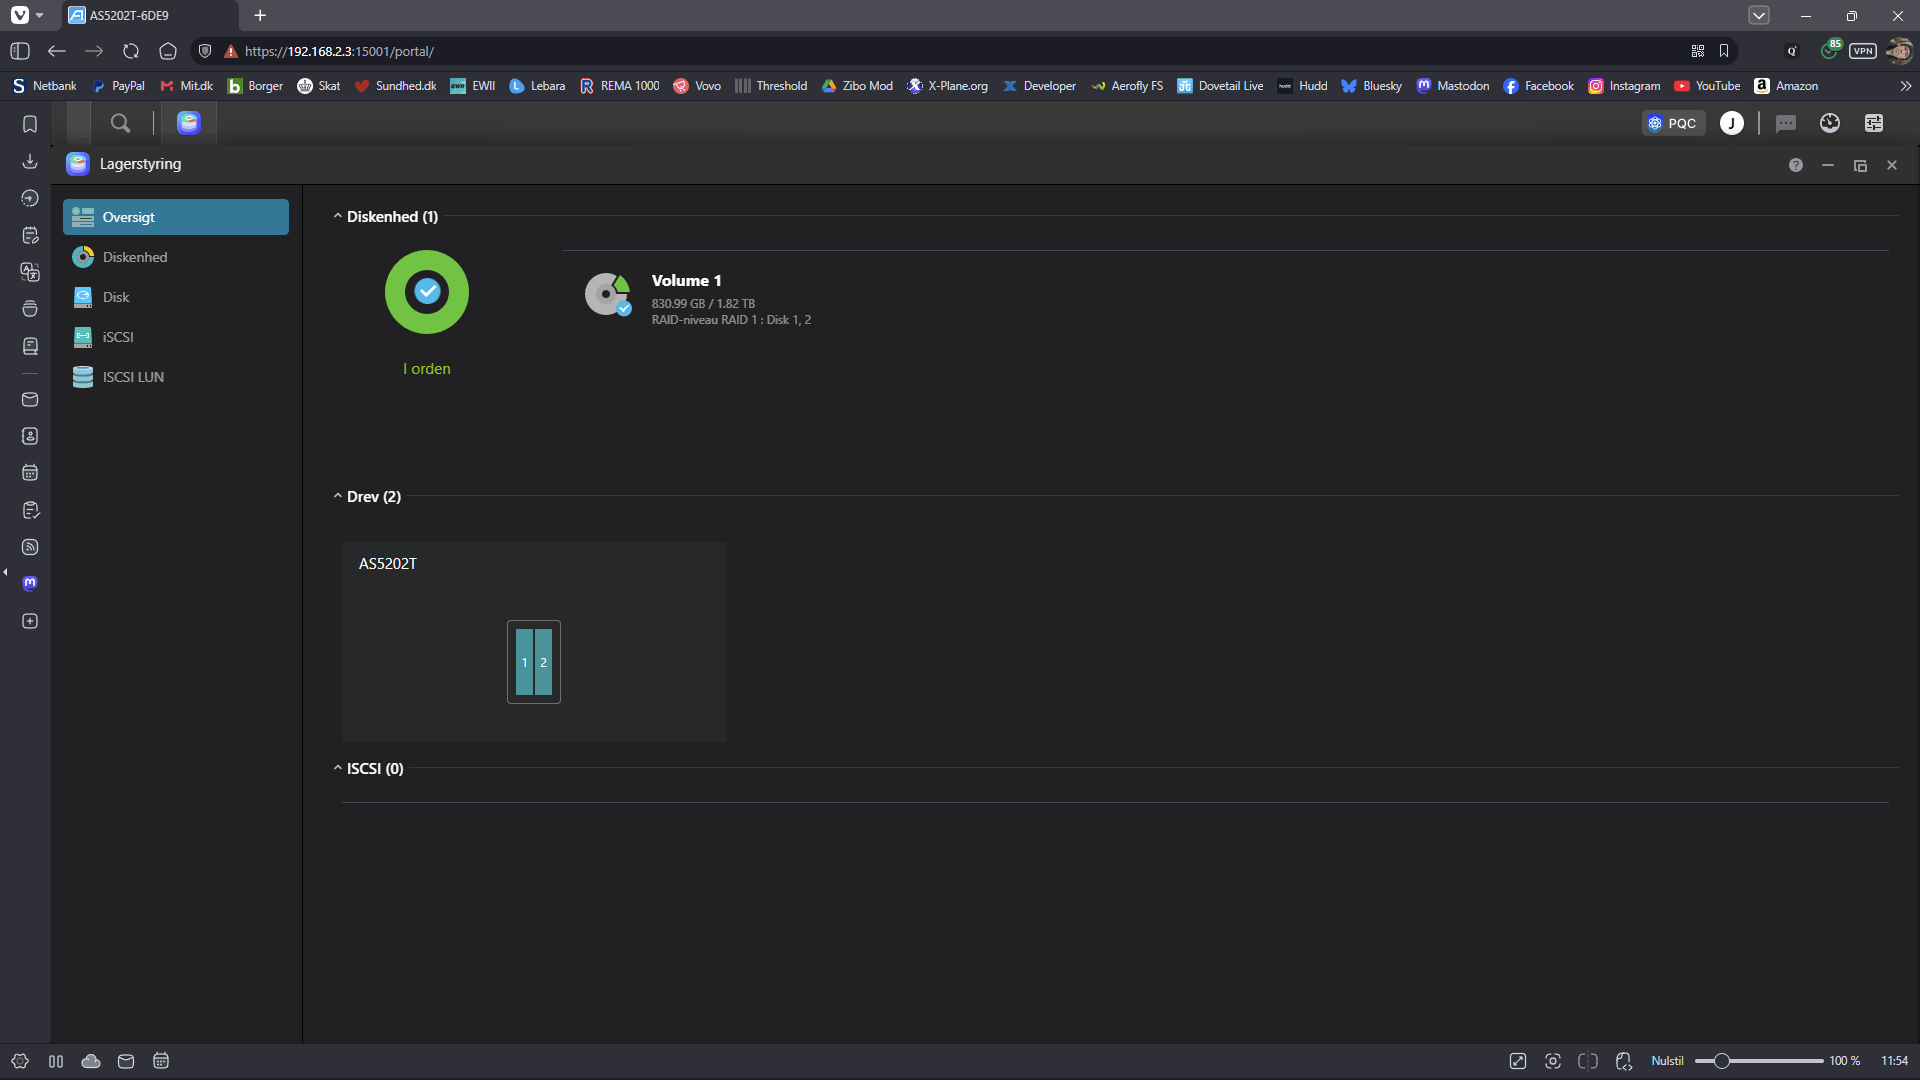Collapse the Diskenhed (1) section
Screen dimensions: 1920x1080
coord(338,216)
